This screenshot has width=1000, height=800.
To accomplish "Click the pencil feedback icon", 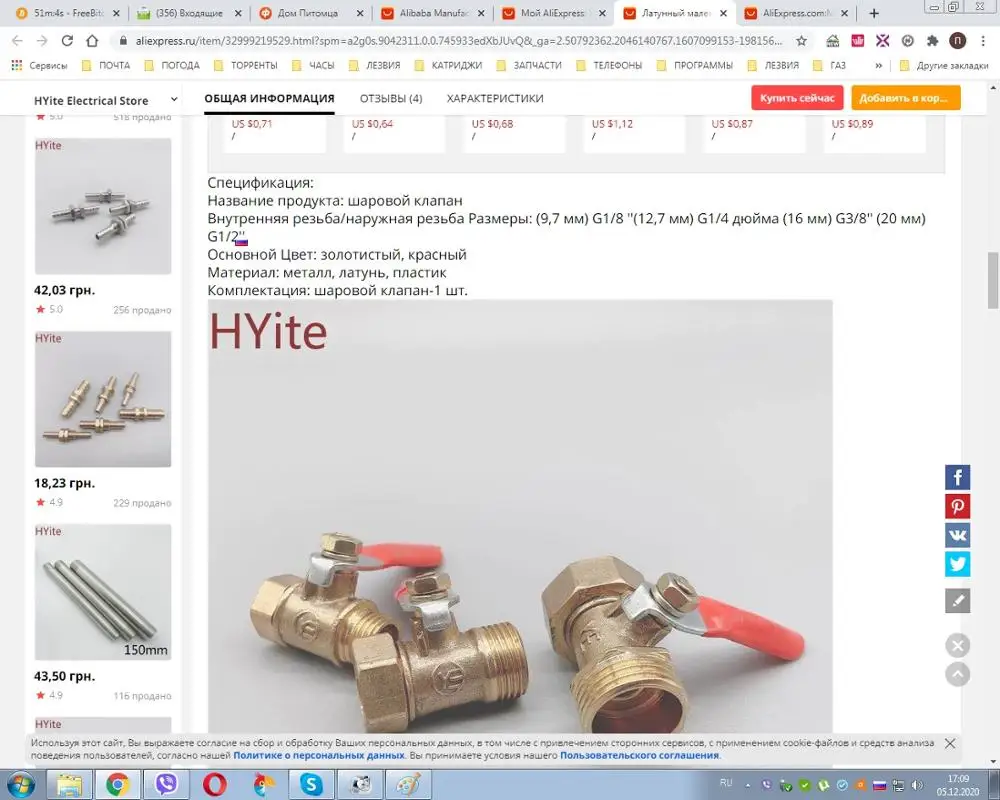I will click(x=957, y=600).
